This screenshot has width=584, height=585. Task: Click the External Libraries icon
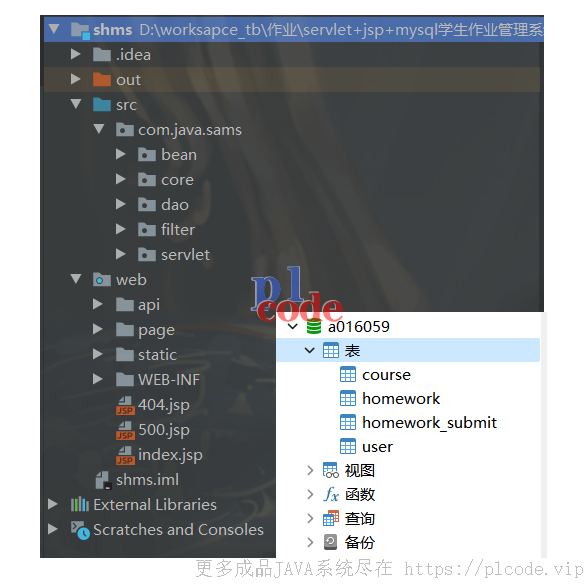pos(80,505)
